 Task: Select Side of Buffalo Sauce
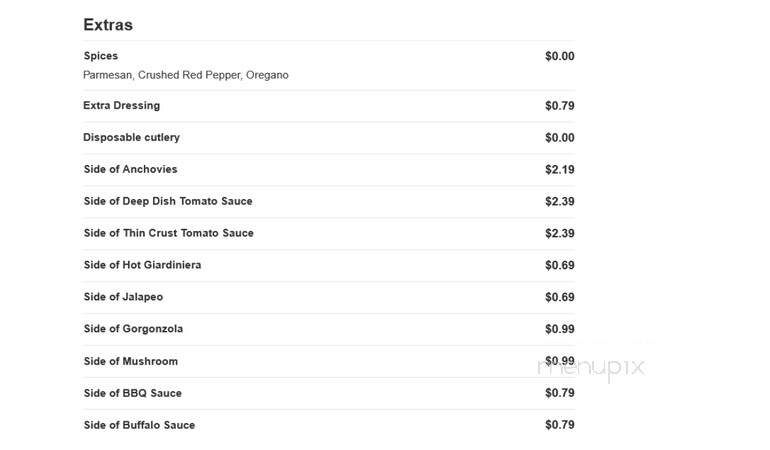[329, 425]
